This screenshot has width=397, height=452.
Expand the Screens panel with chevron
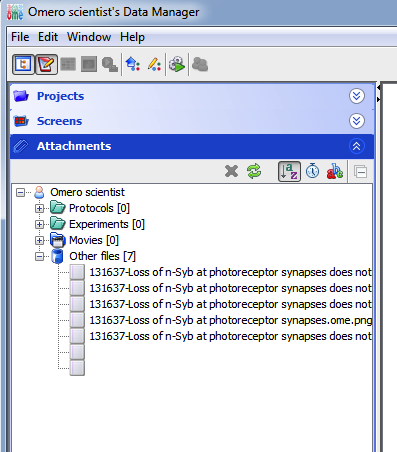coord(357,121)
